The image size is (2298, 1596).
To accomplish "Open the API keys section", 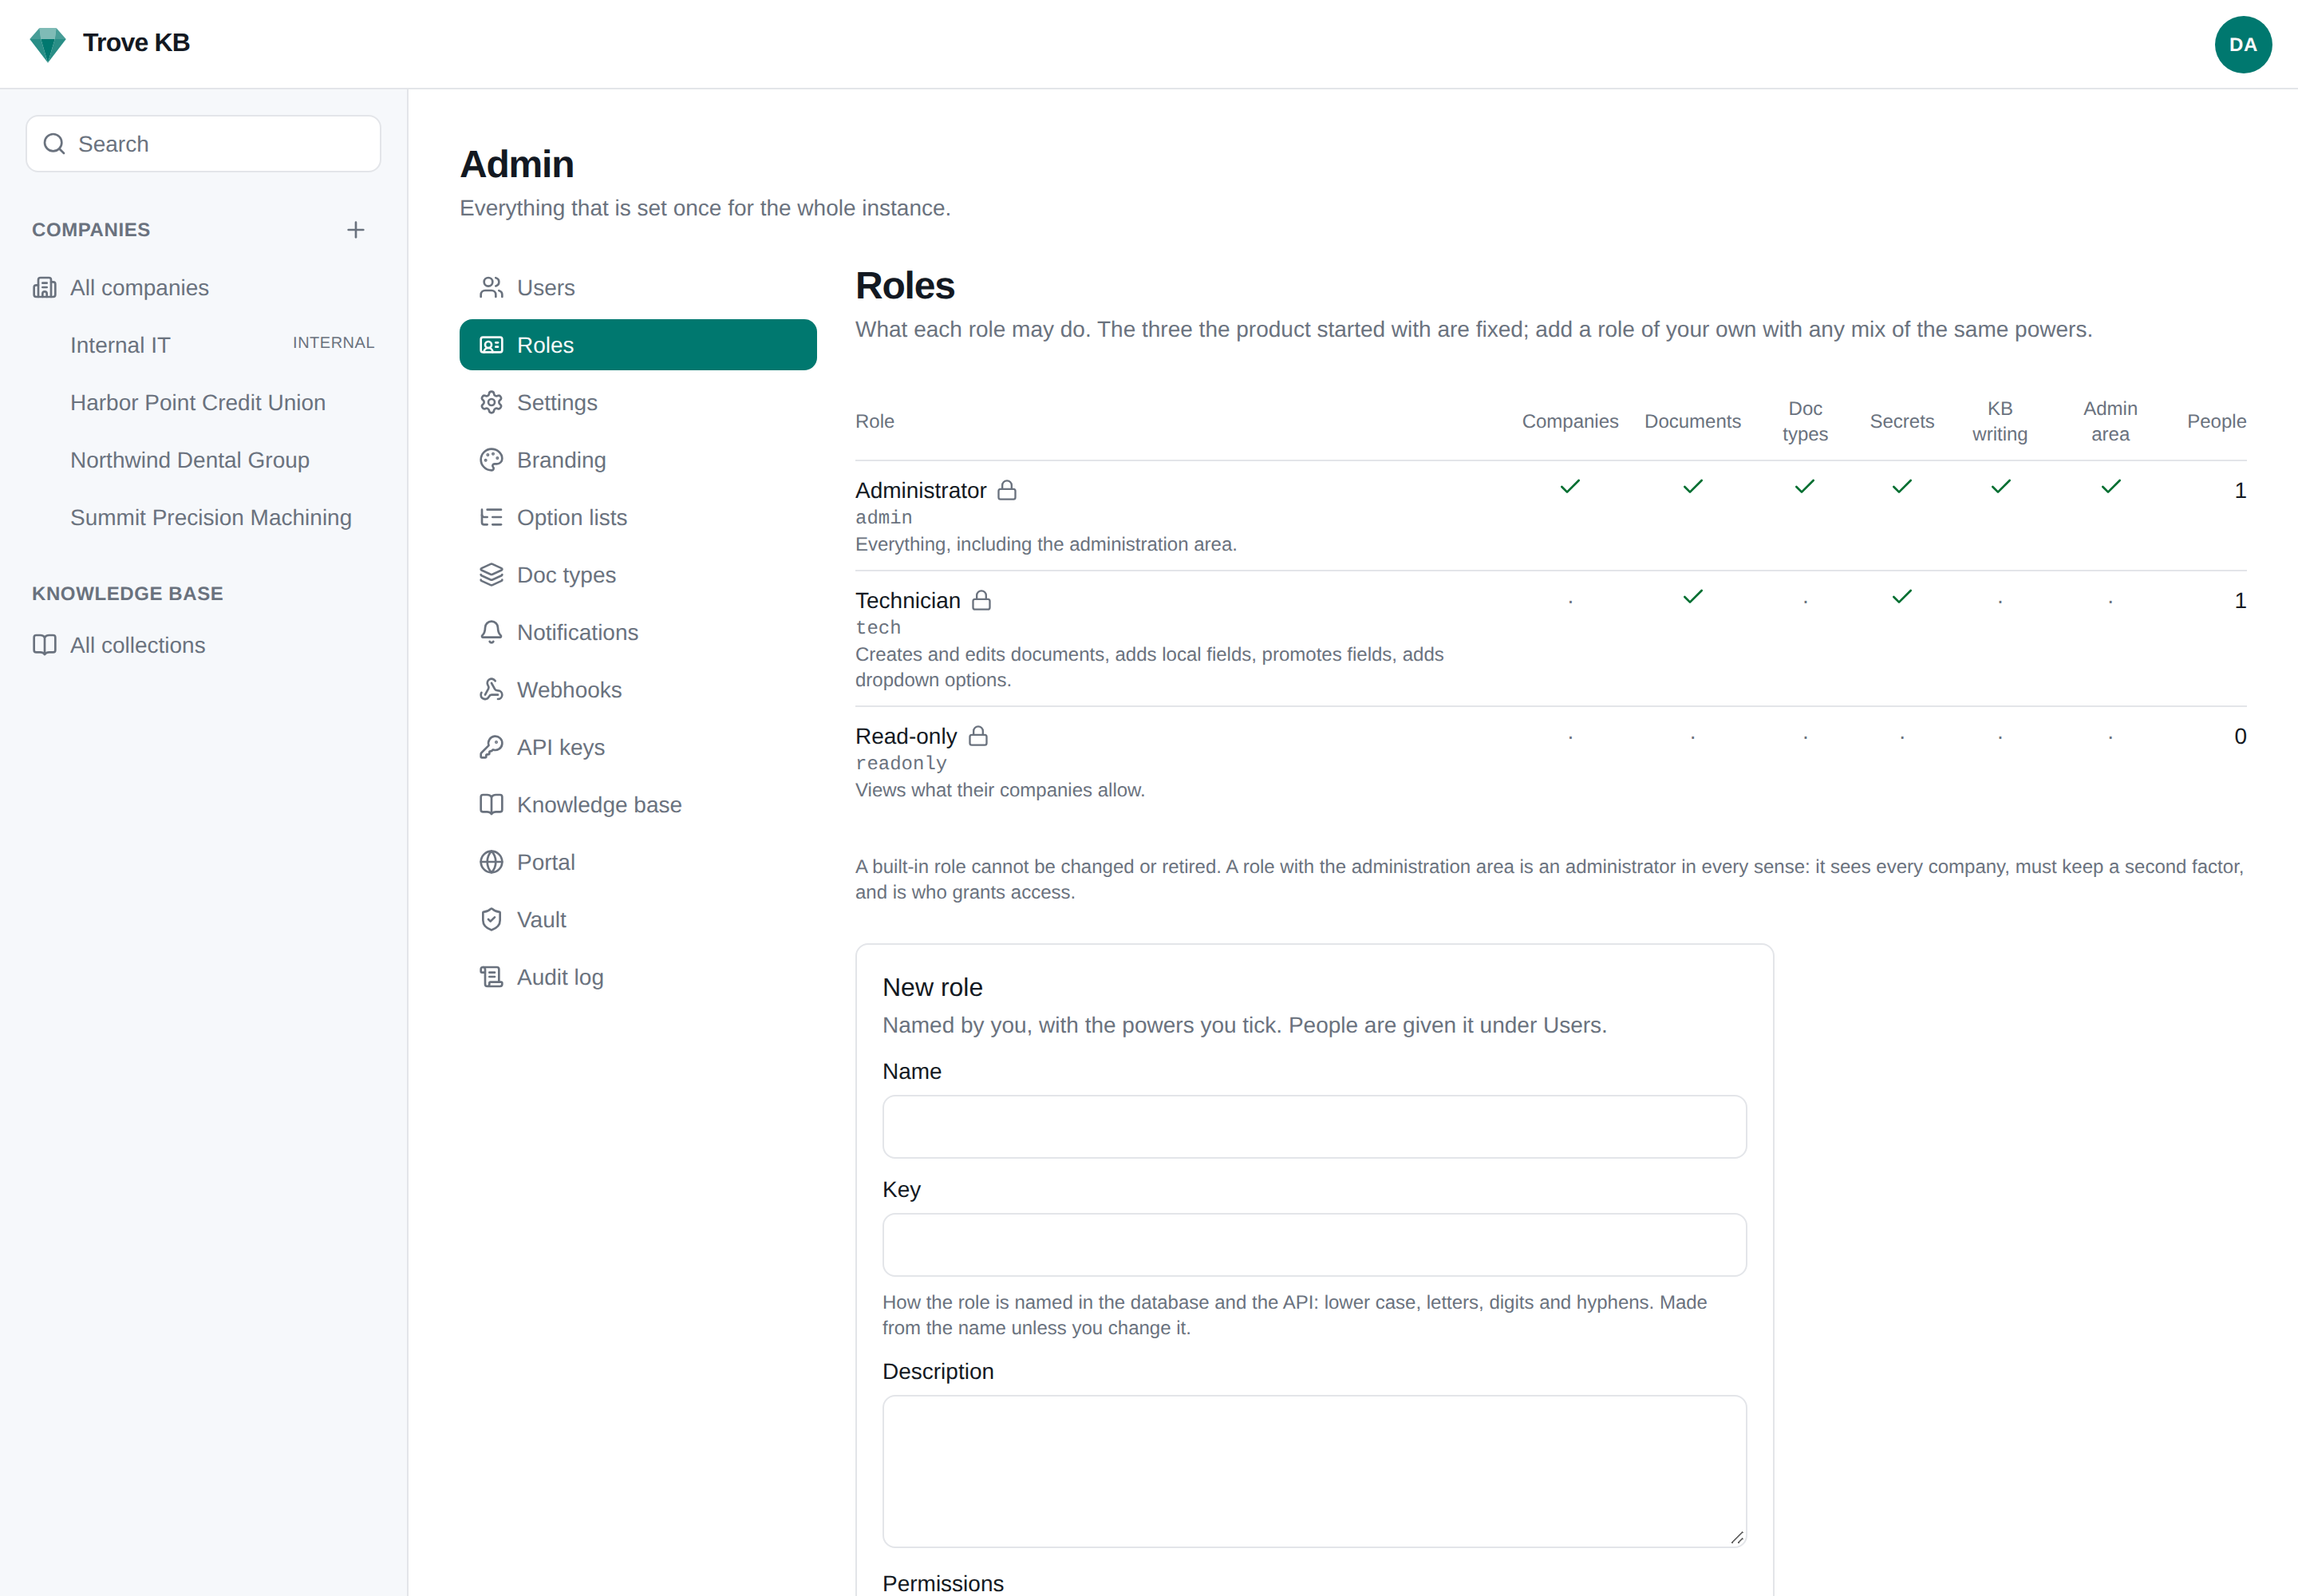I will point(638,747).
